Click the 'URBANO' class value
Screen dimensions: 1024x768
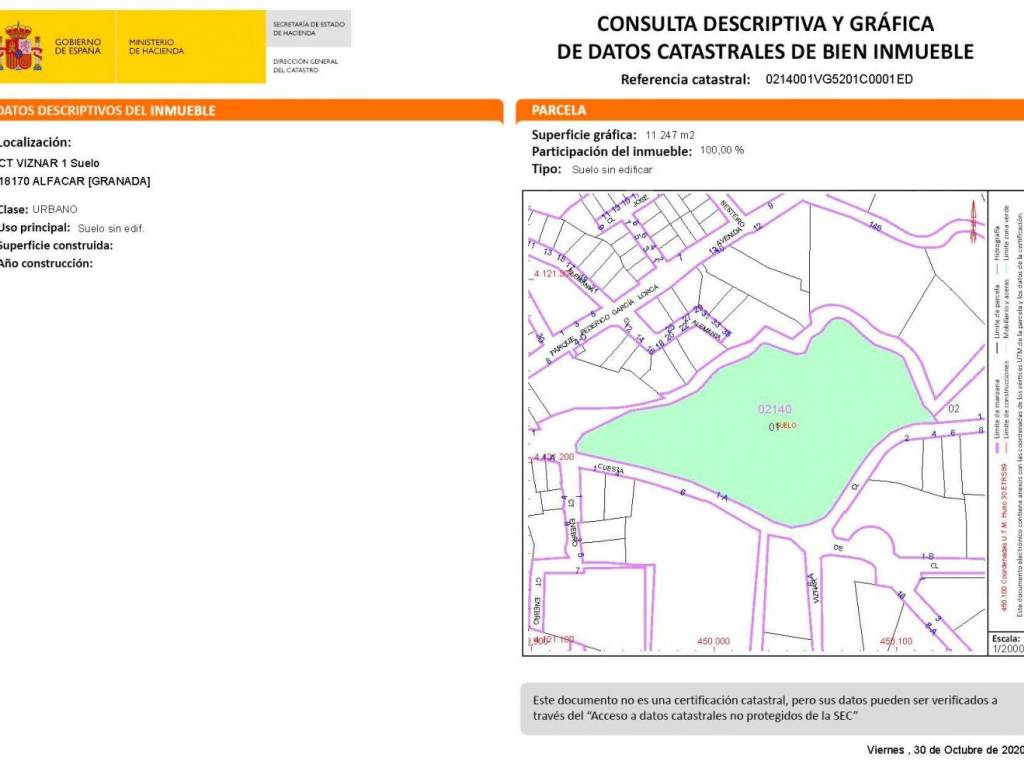click(55, 210)
